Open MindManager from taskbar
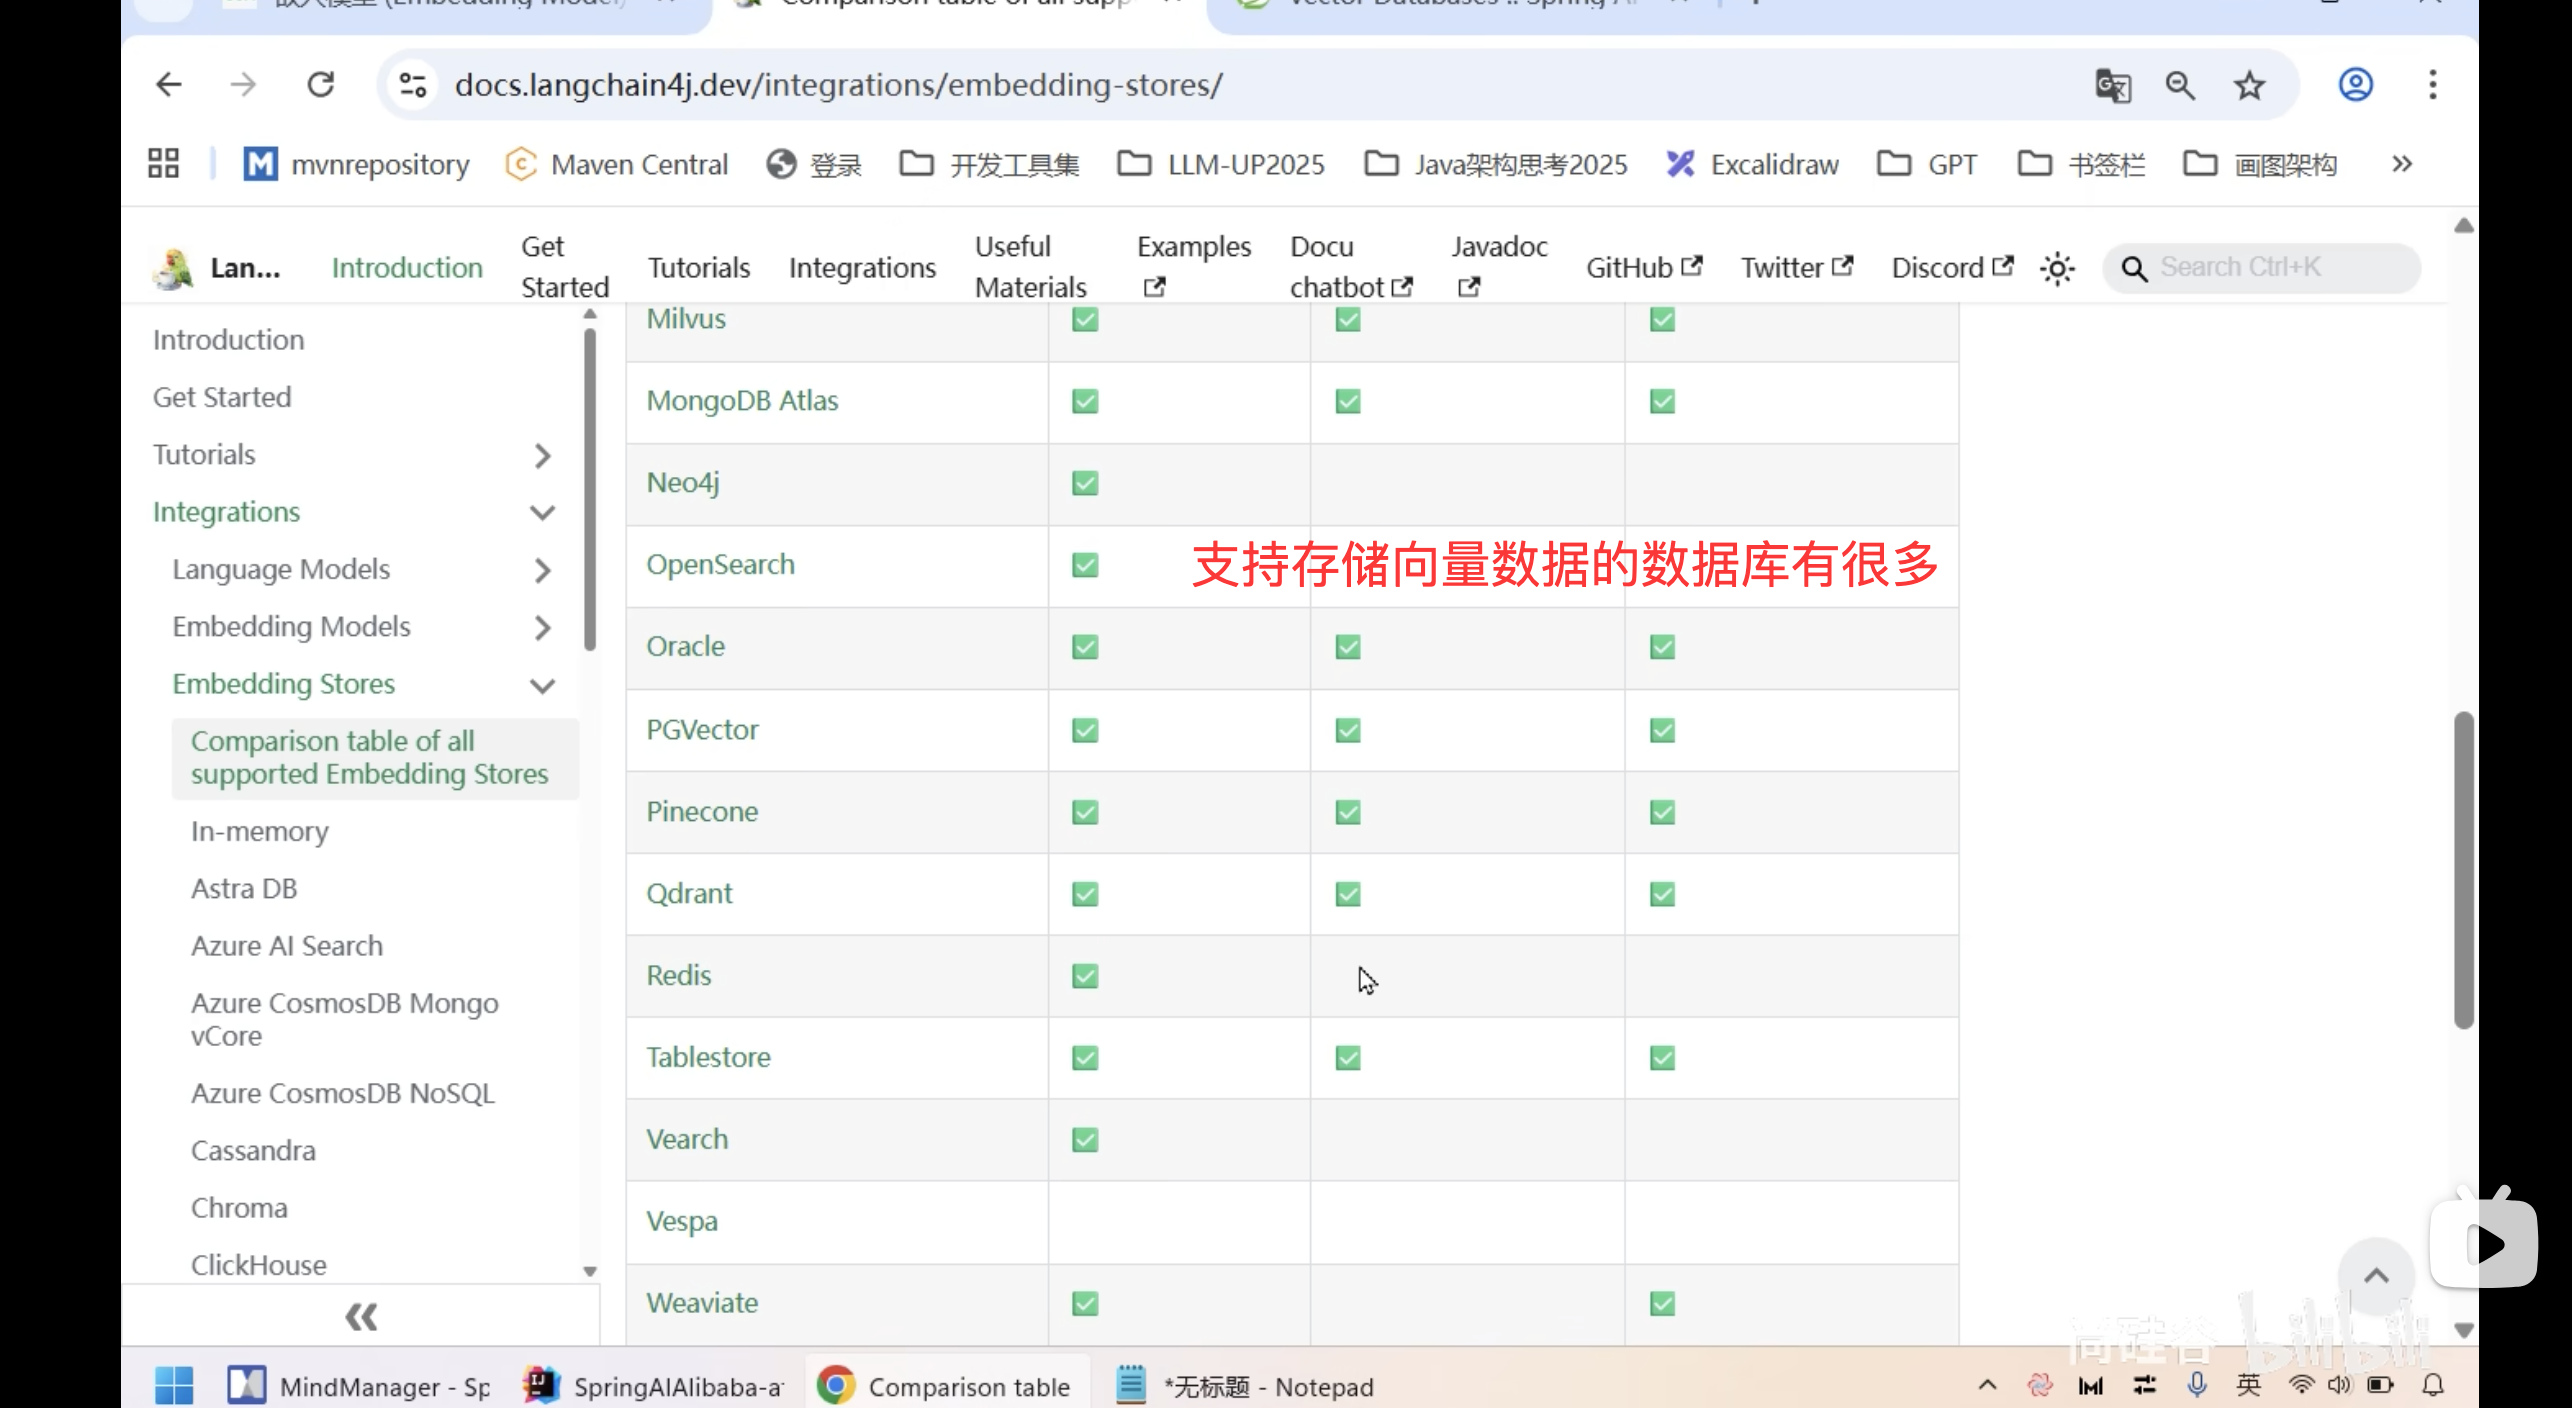 point(360,1386)
